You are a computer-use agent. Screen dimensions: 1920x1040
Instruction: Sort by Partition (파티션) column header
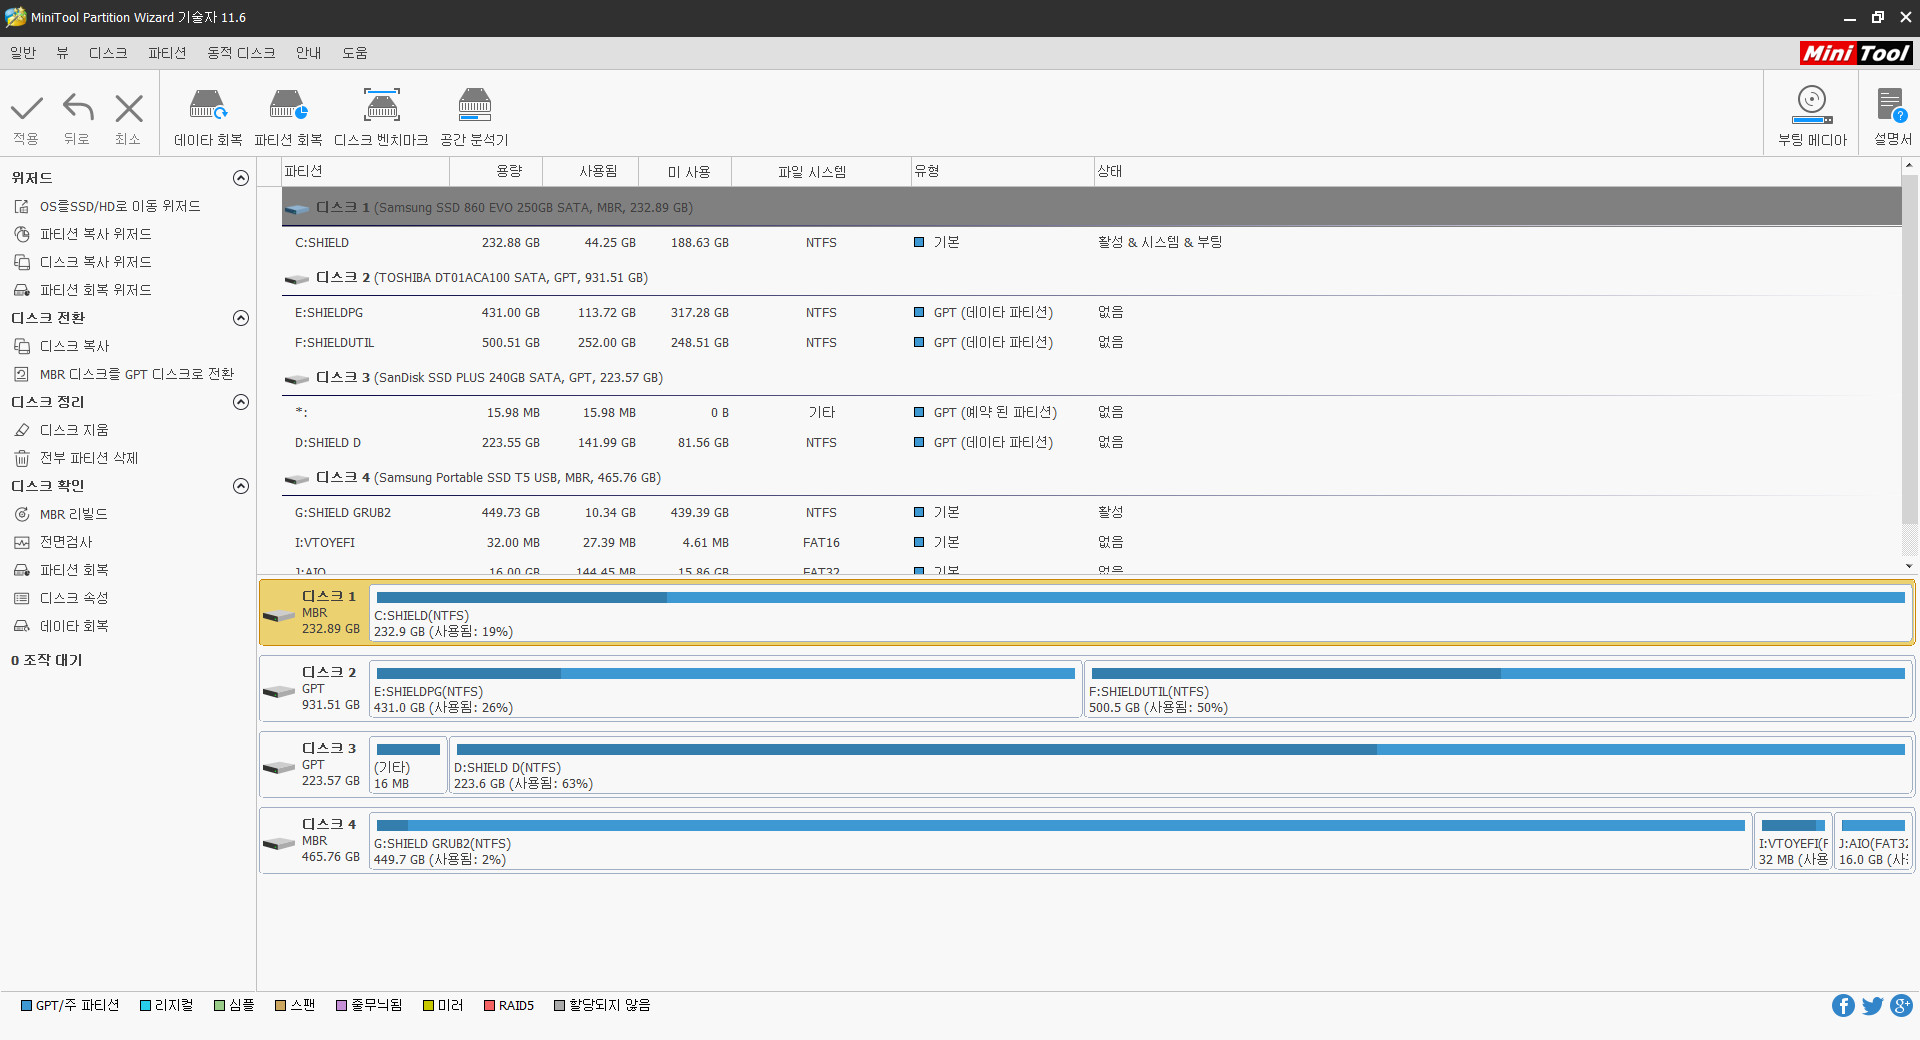coord(366,171)
